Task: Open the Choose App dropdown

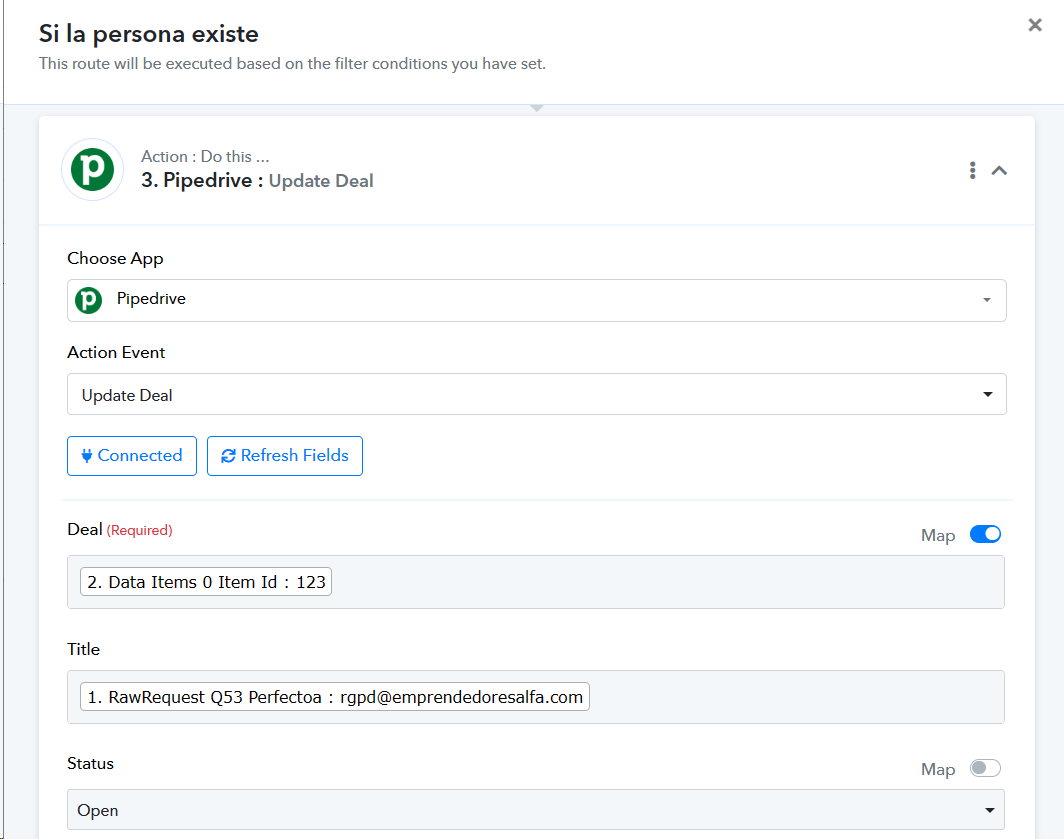Action: point(536,300)
